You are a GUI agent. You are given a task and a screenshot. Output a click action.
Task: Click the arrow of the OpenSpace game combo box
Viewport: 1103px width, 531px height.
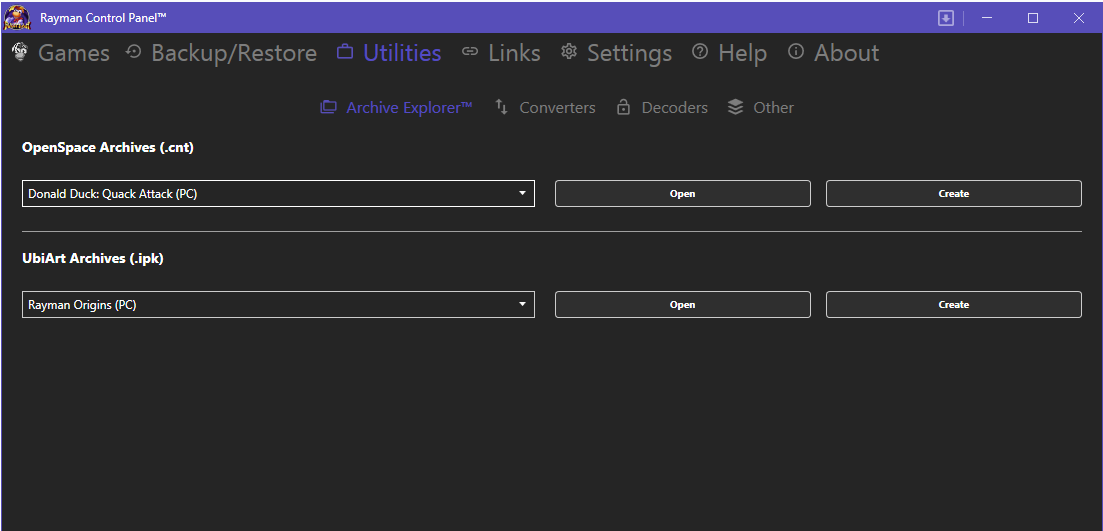point(522,194)
